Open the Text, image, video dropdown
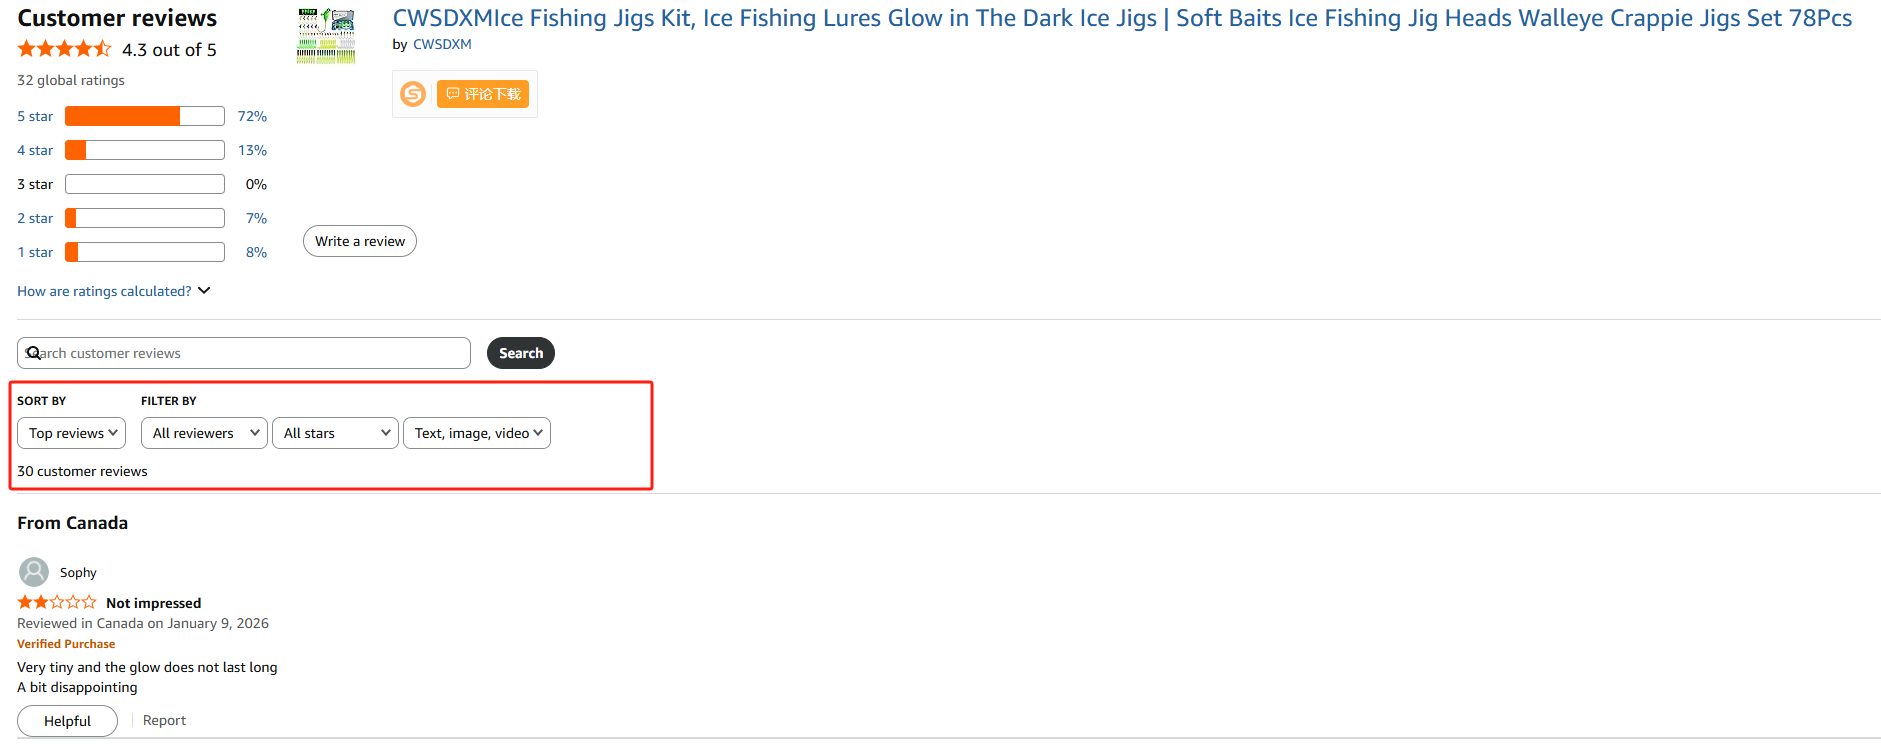Screen dimensions: 1881x744 (x=477, y=433)
